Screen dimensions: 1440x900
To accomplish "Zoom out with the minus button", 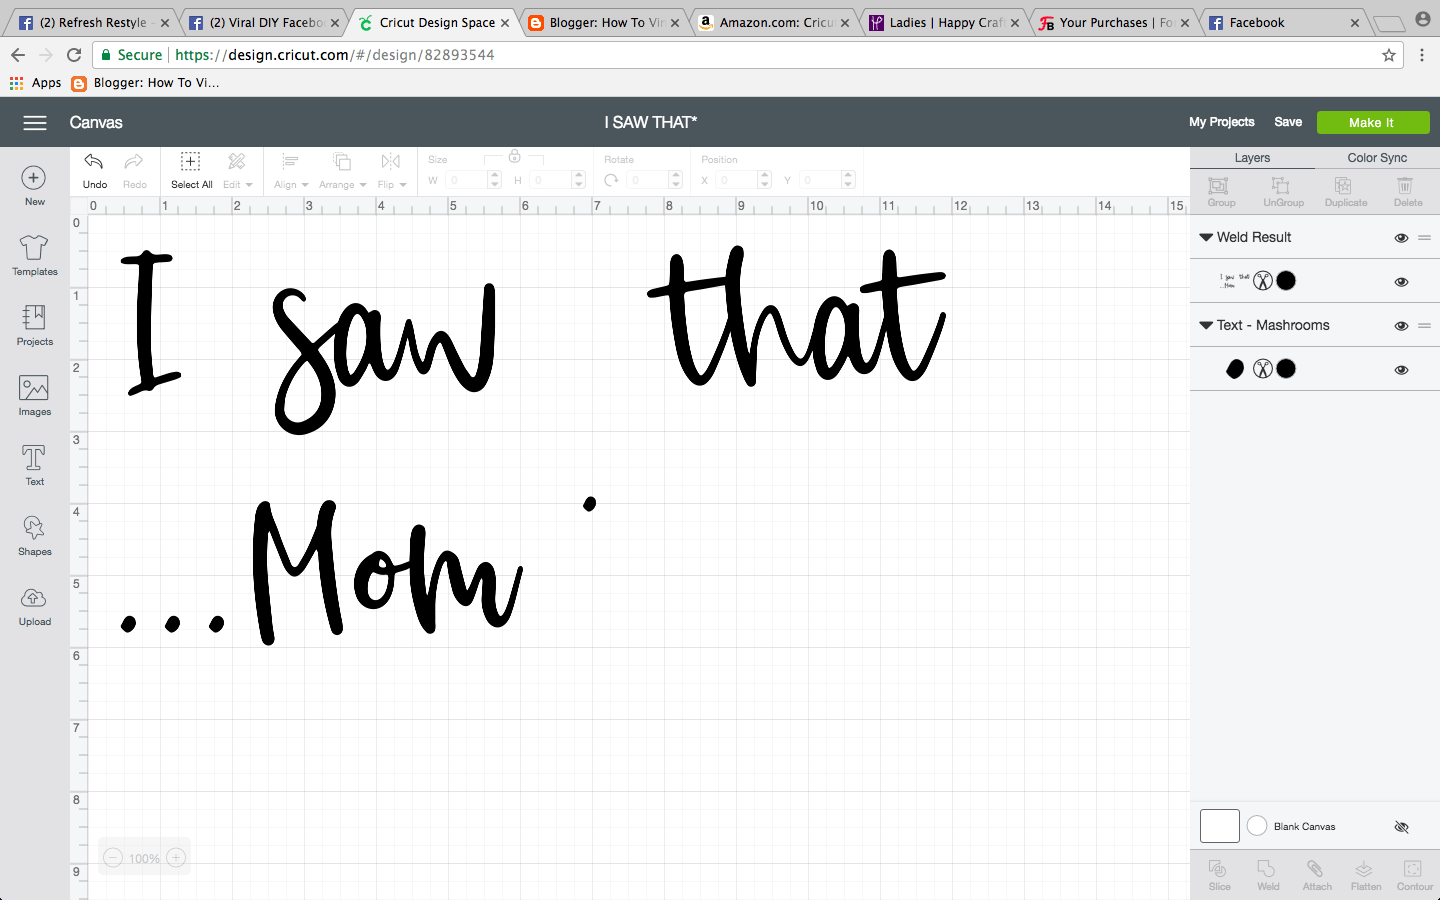I will pyautogui.click(x=113, y=858).
